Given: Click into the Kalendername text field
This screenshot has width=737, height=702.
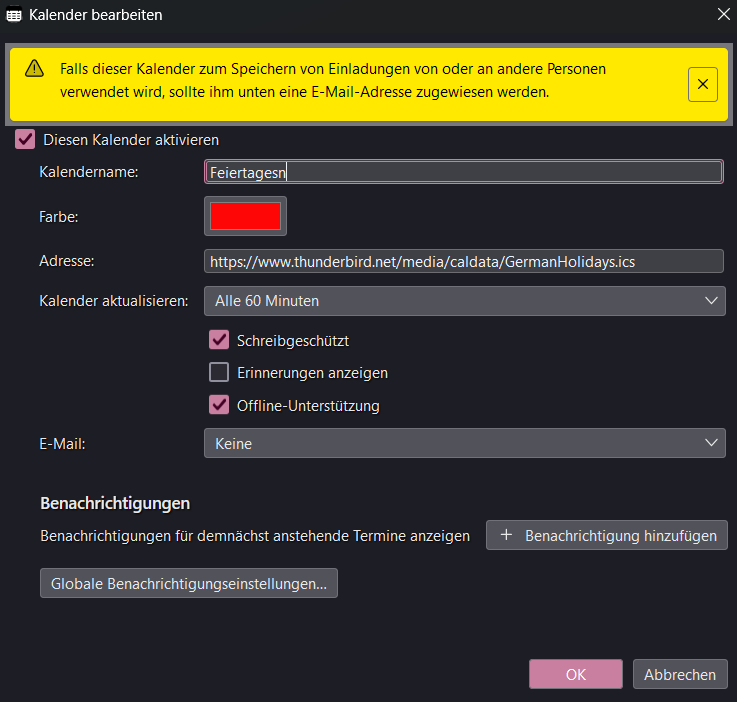Looking at the screenshot, I should tap(463, 172).
